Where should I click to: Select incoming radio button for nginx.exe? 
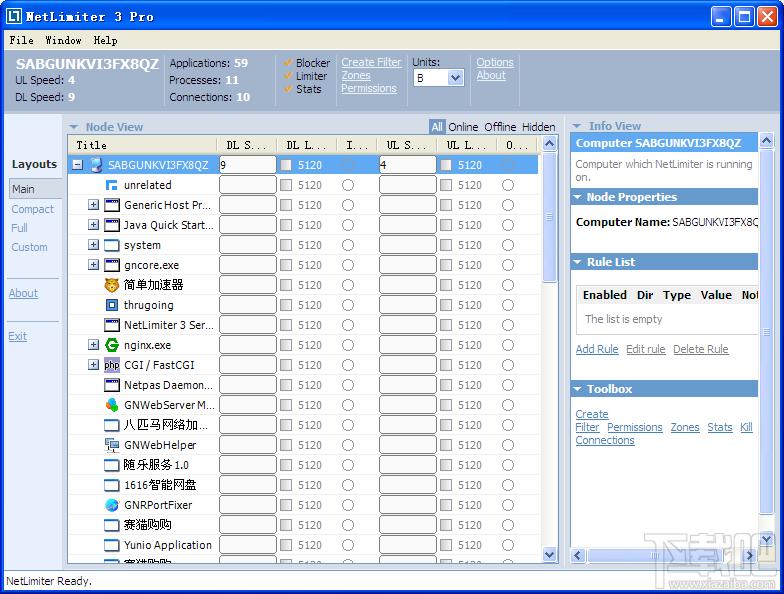tap(348, 345)
